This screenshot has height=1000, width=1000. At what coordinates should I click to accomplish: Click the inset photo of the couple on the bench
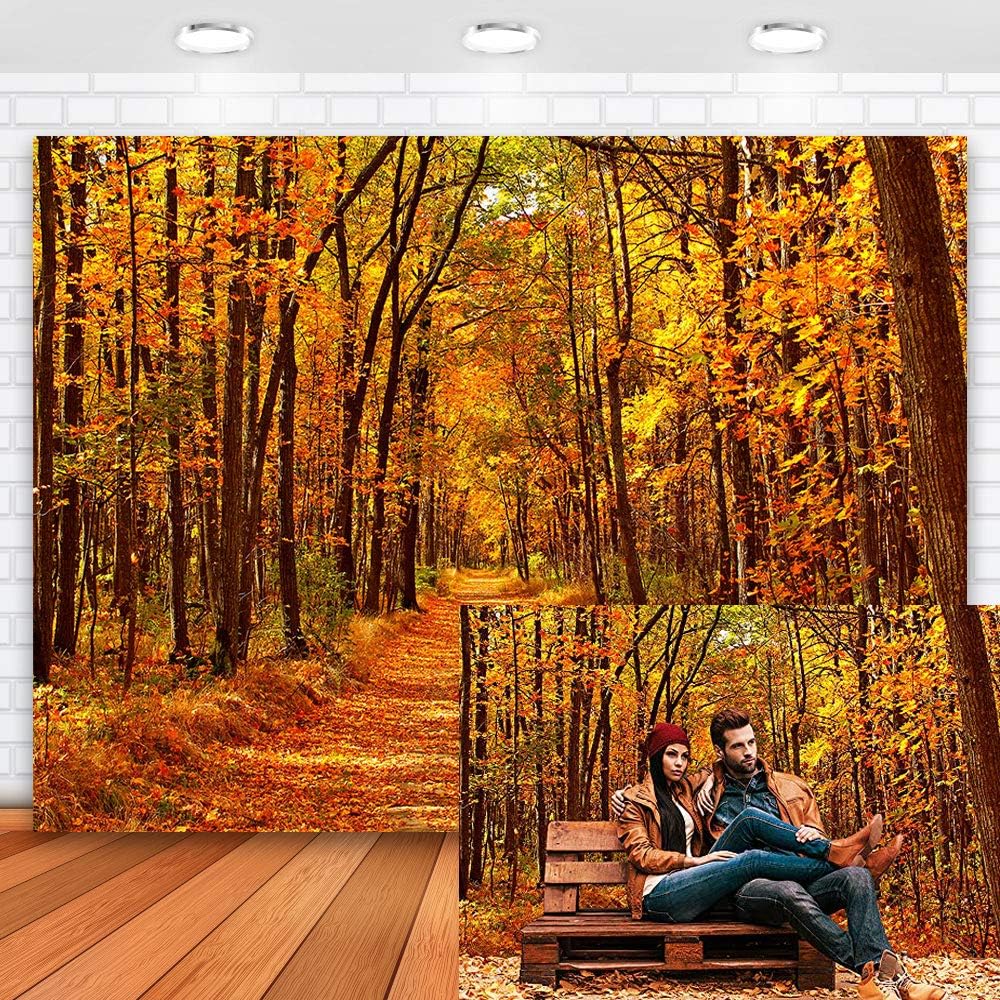[730, 802]
